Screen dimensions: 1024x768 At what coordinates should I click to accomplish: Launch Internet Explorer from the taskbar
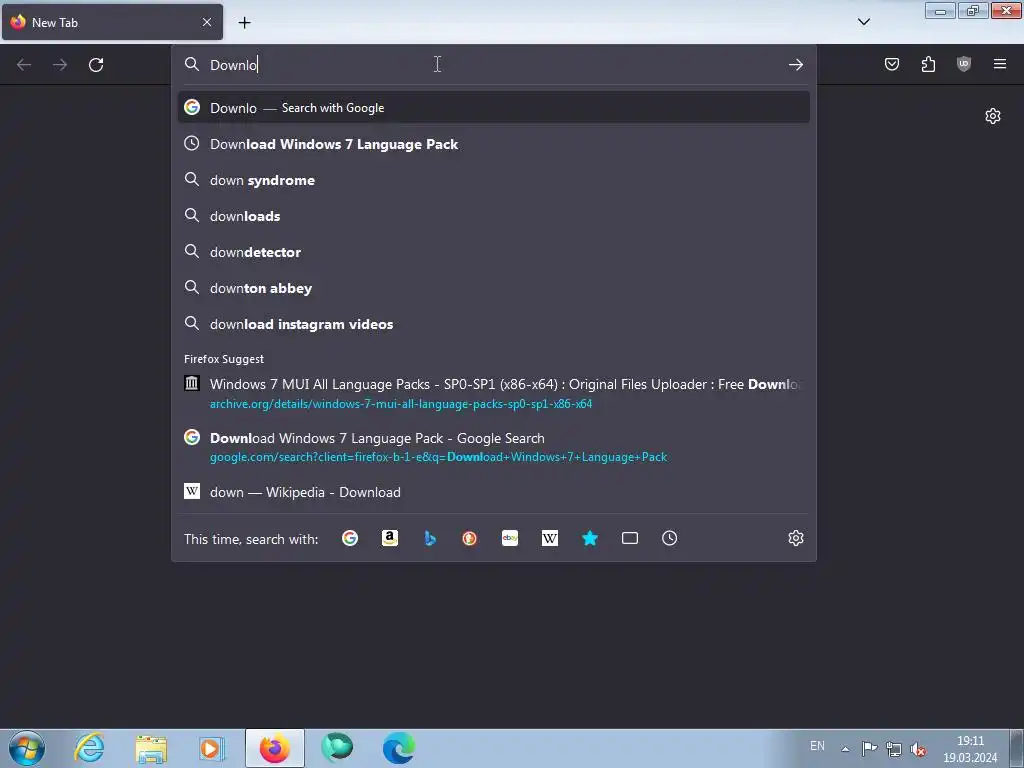pyautogui.click(x=89, y=748)
